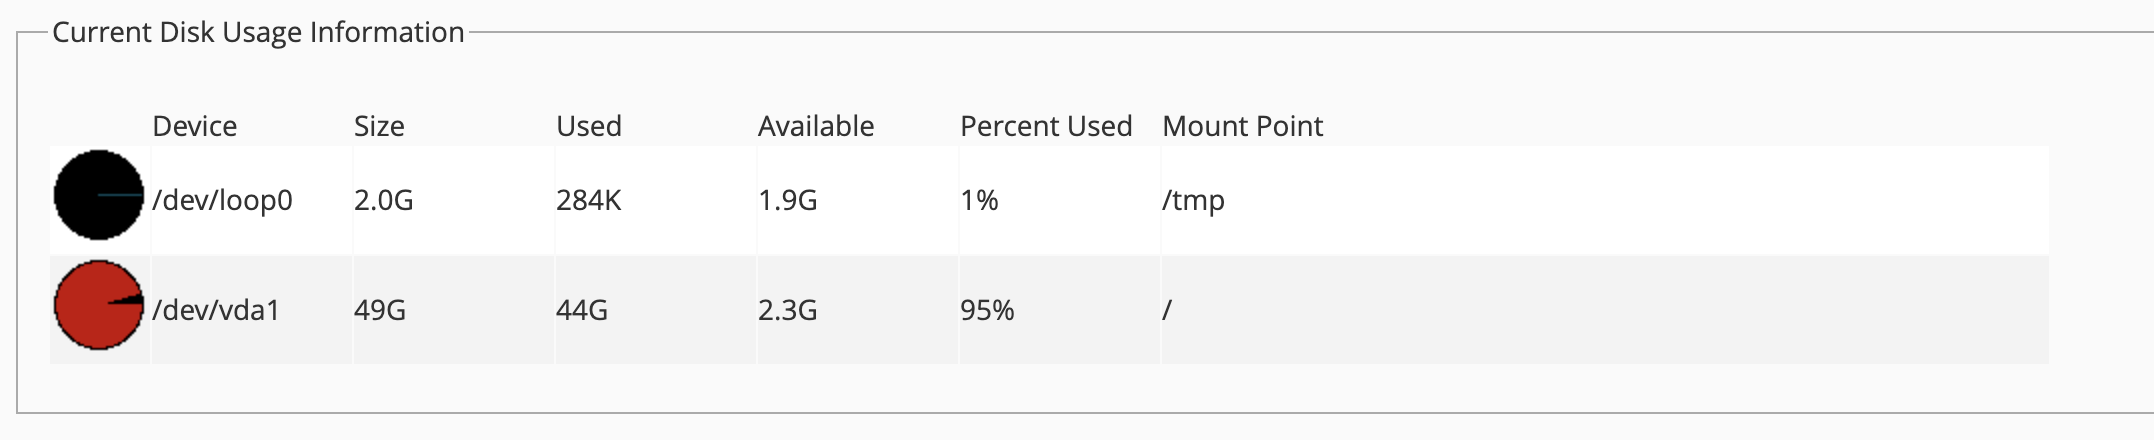Image resolution: width=2154 pixels, height=440 pixels.
Task: Click the 2.3G available value
Action: pos(787,310)
